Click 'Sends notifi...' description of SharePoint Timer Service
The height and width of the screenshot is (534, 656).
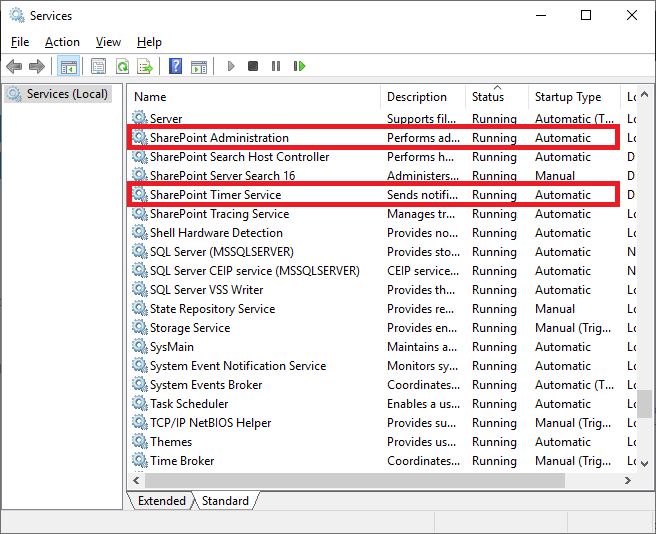[422, 194]
